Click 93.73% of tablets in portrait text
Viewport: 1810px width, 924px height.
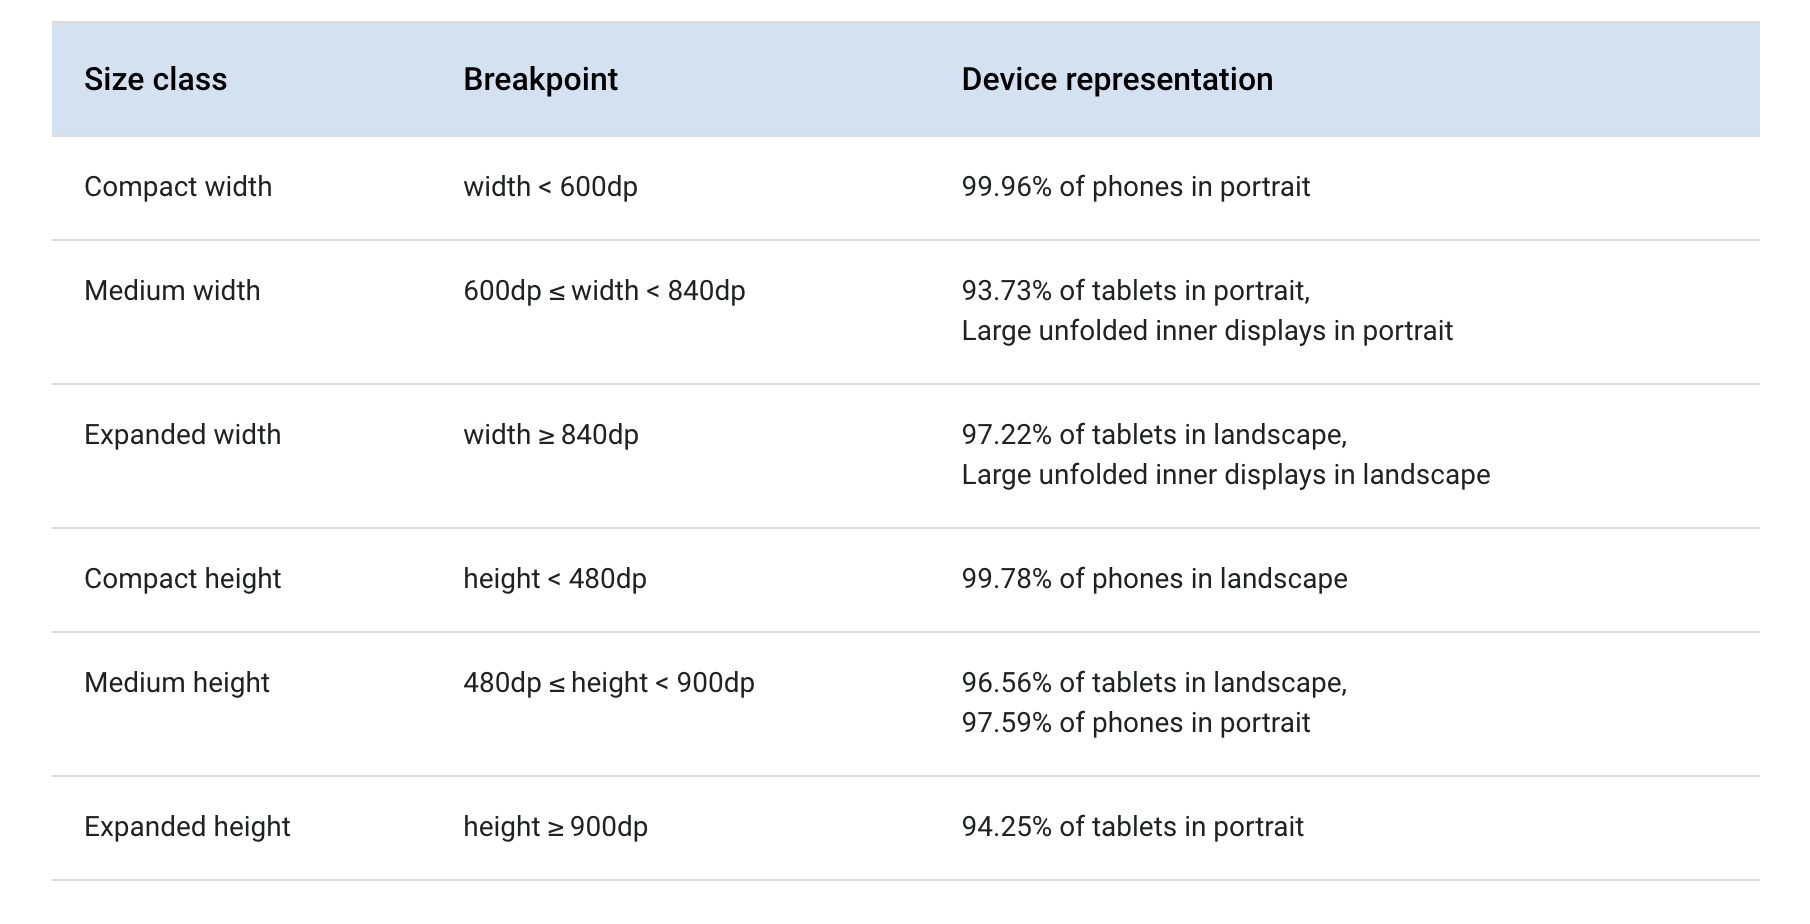(x=1135, y=291)
